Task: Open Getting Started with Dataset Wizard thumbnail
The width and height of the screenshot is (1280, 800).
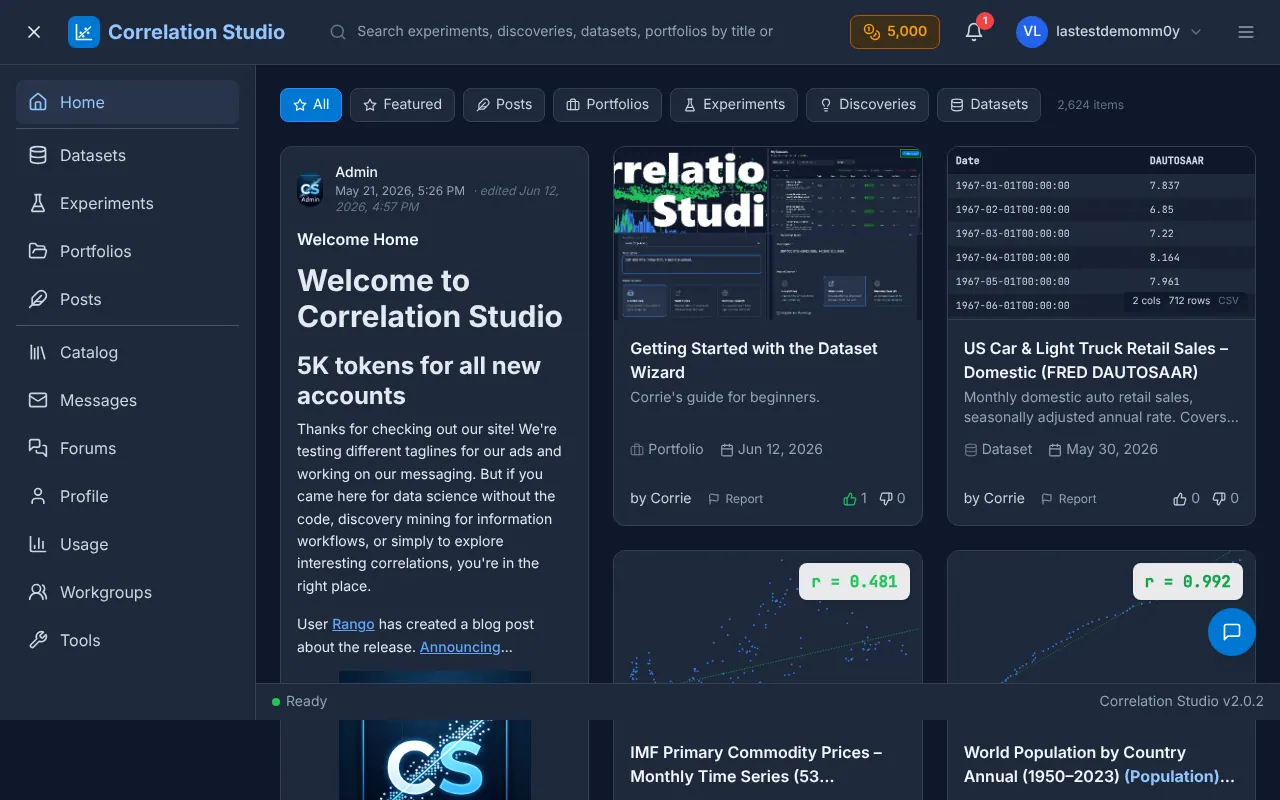Action: (768, 234)
